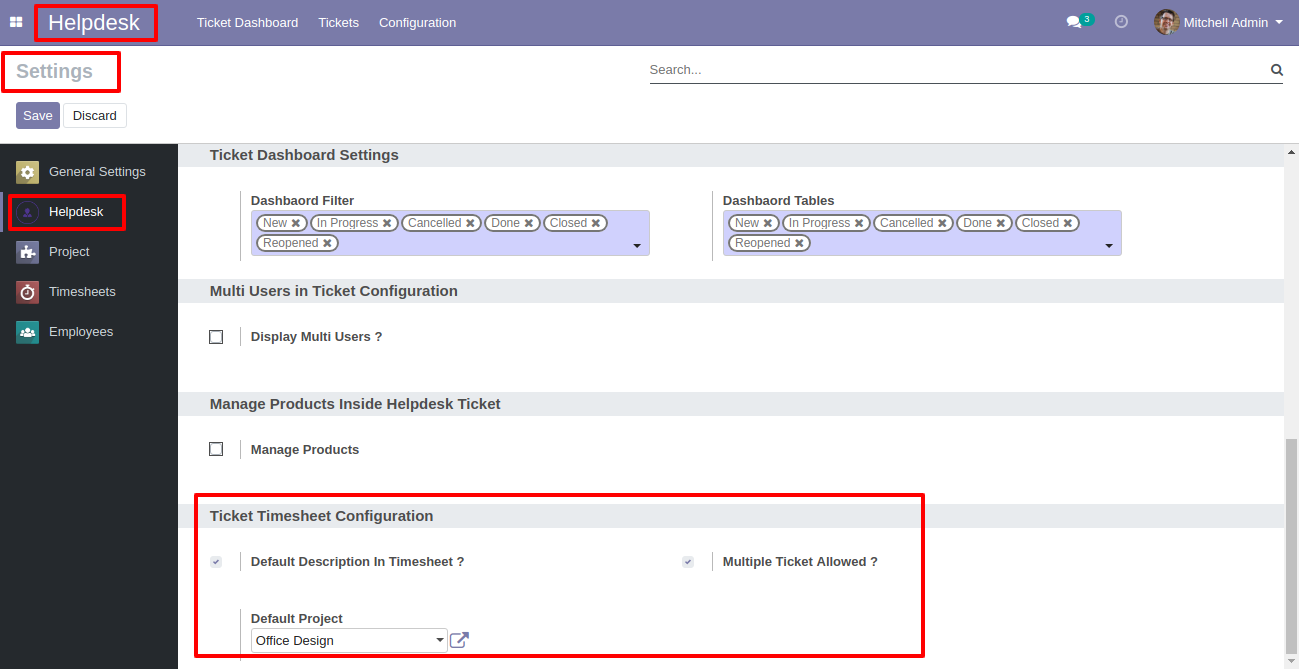Expand Dashbaord Tables dropdown arrow

(1109, 246)
